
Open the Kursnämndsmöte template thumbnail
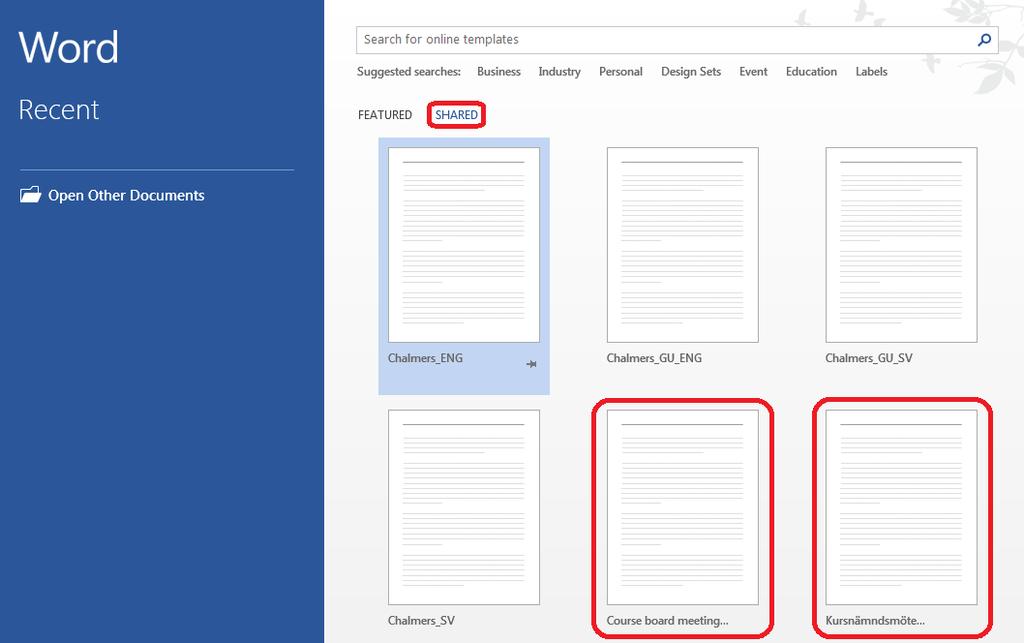pos(901,507)
